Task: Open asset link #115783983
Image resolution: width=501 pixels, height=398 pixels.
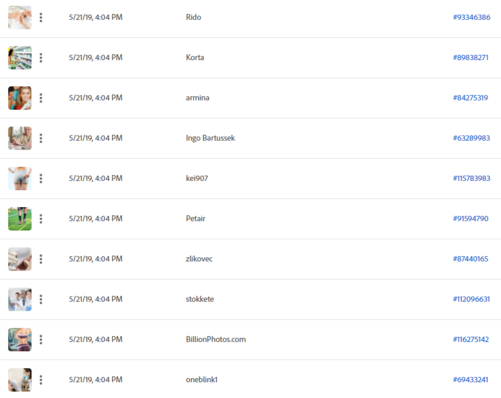Action: [x=472, y=178]
